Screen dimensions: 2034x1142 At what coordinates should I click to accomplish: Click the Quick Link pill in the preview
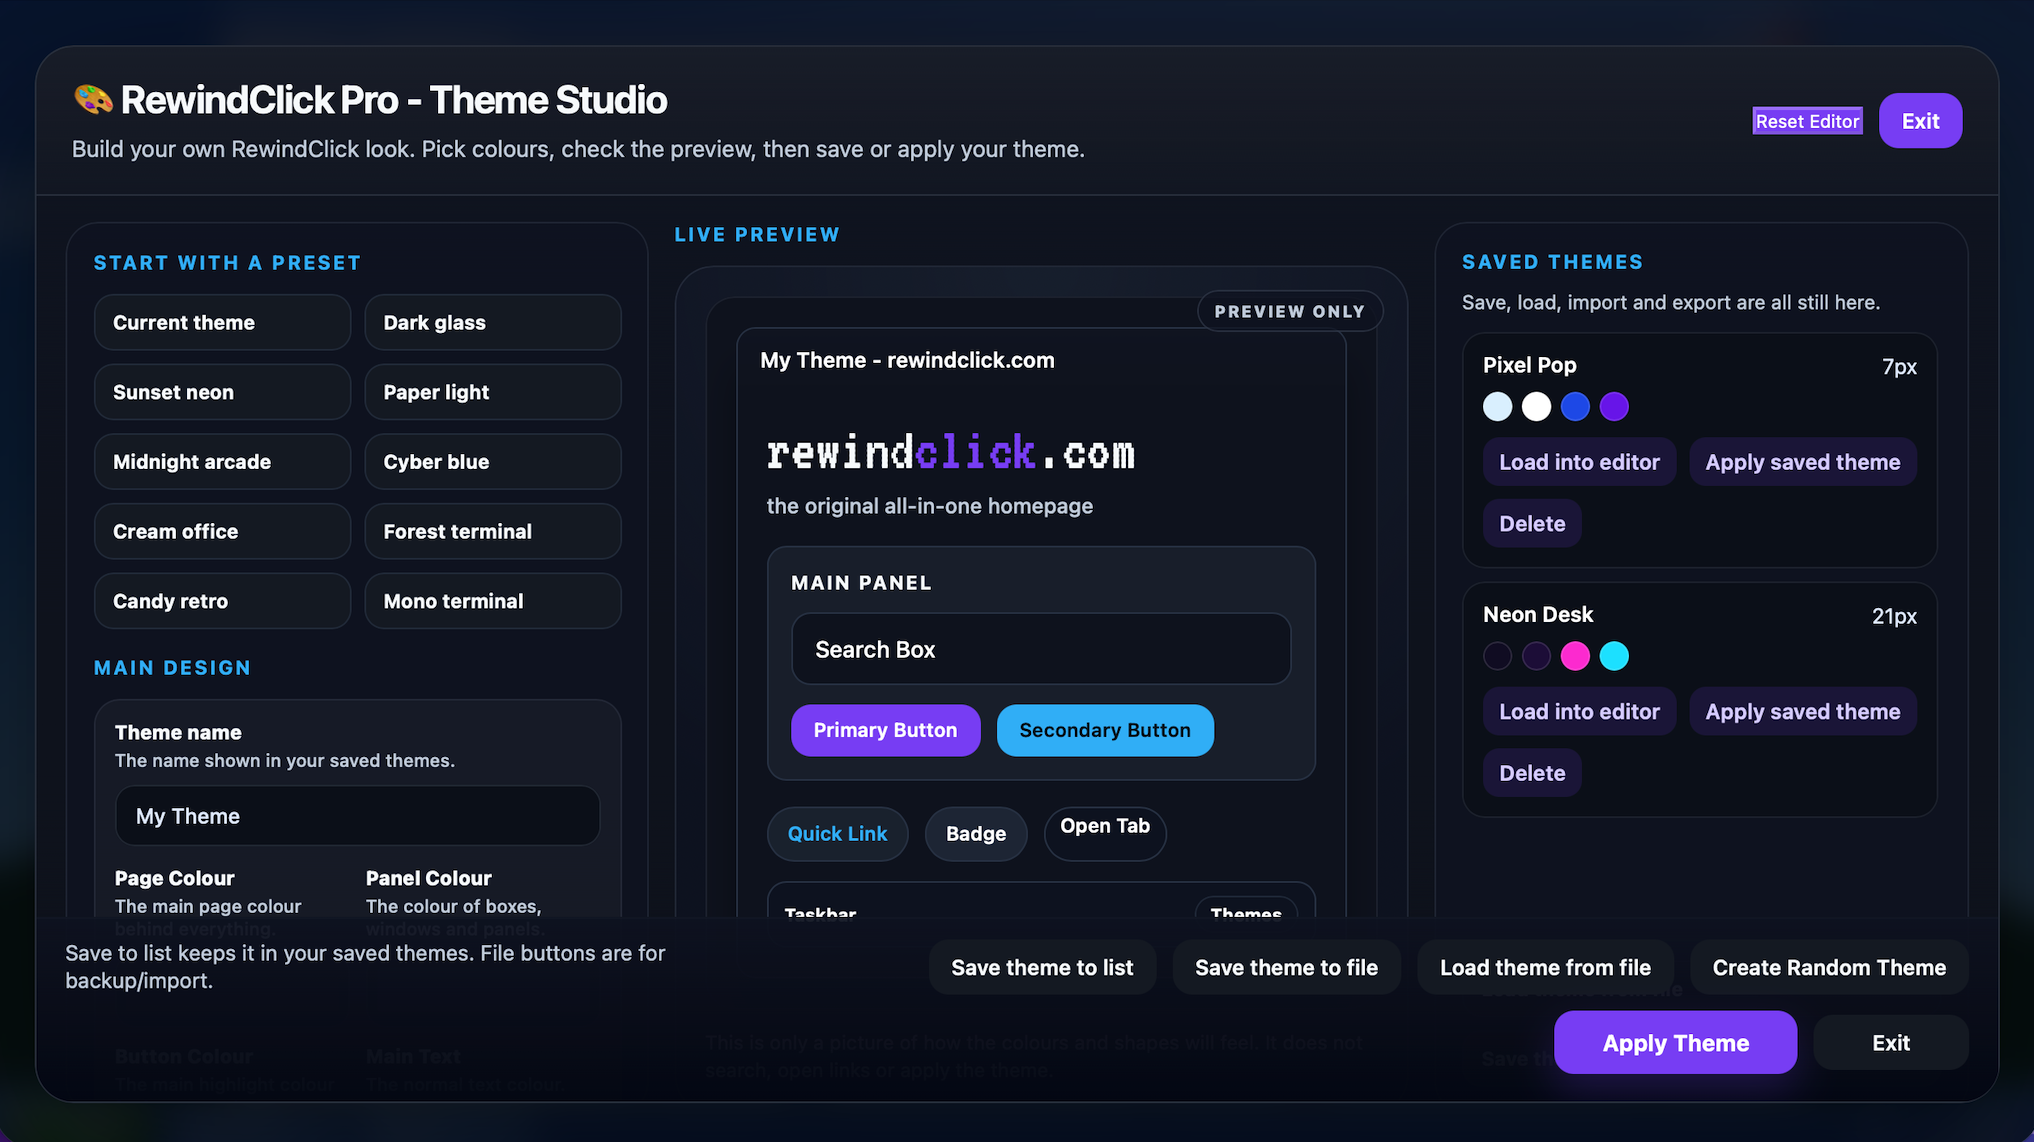(x=837, y=834)
